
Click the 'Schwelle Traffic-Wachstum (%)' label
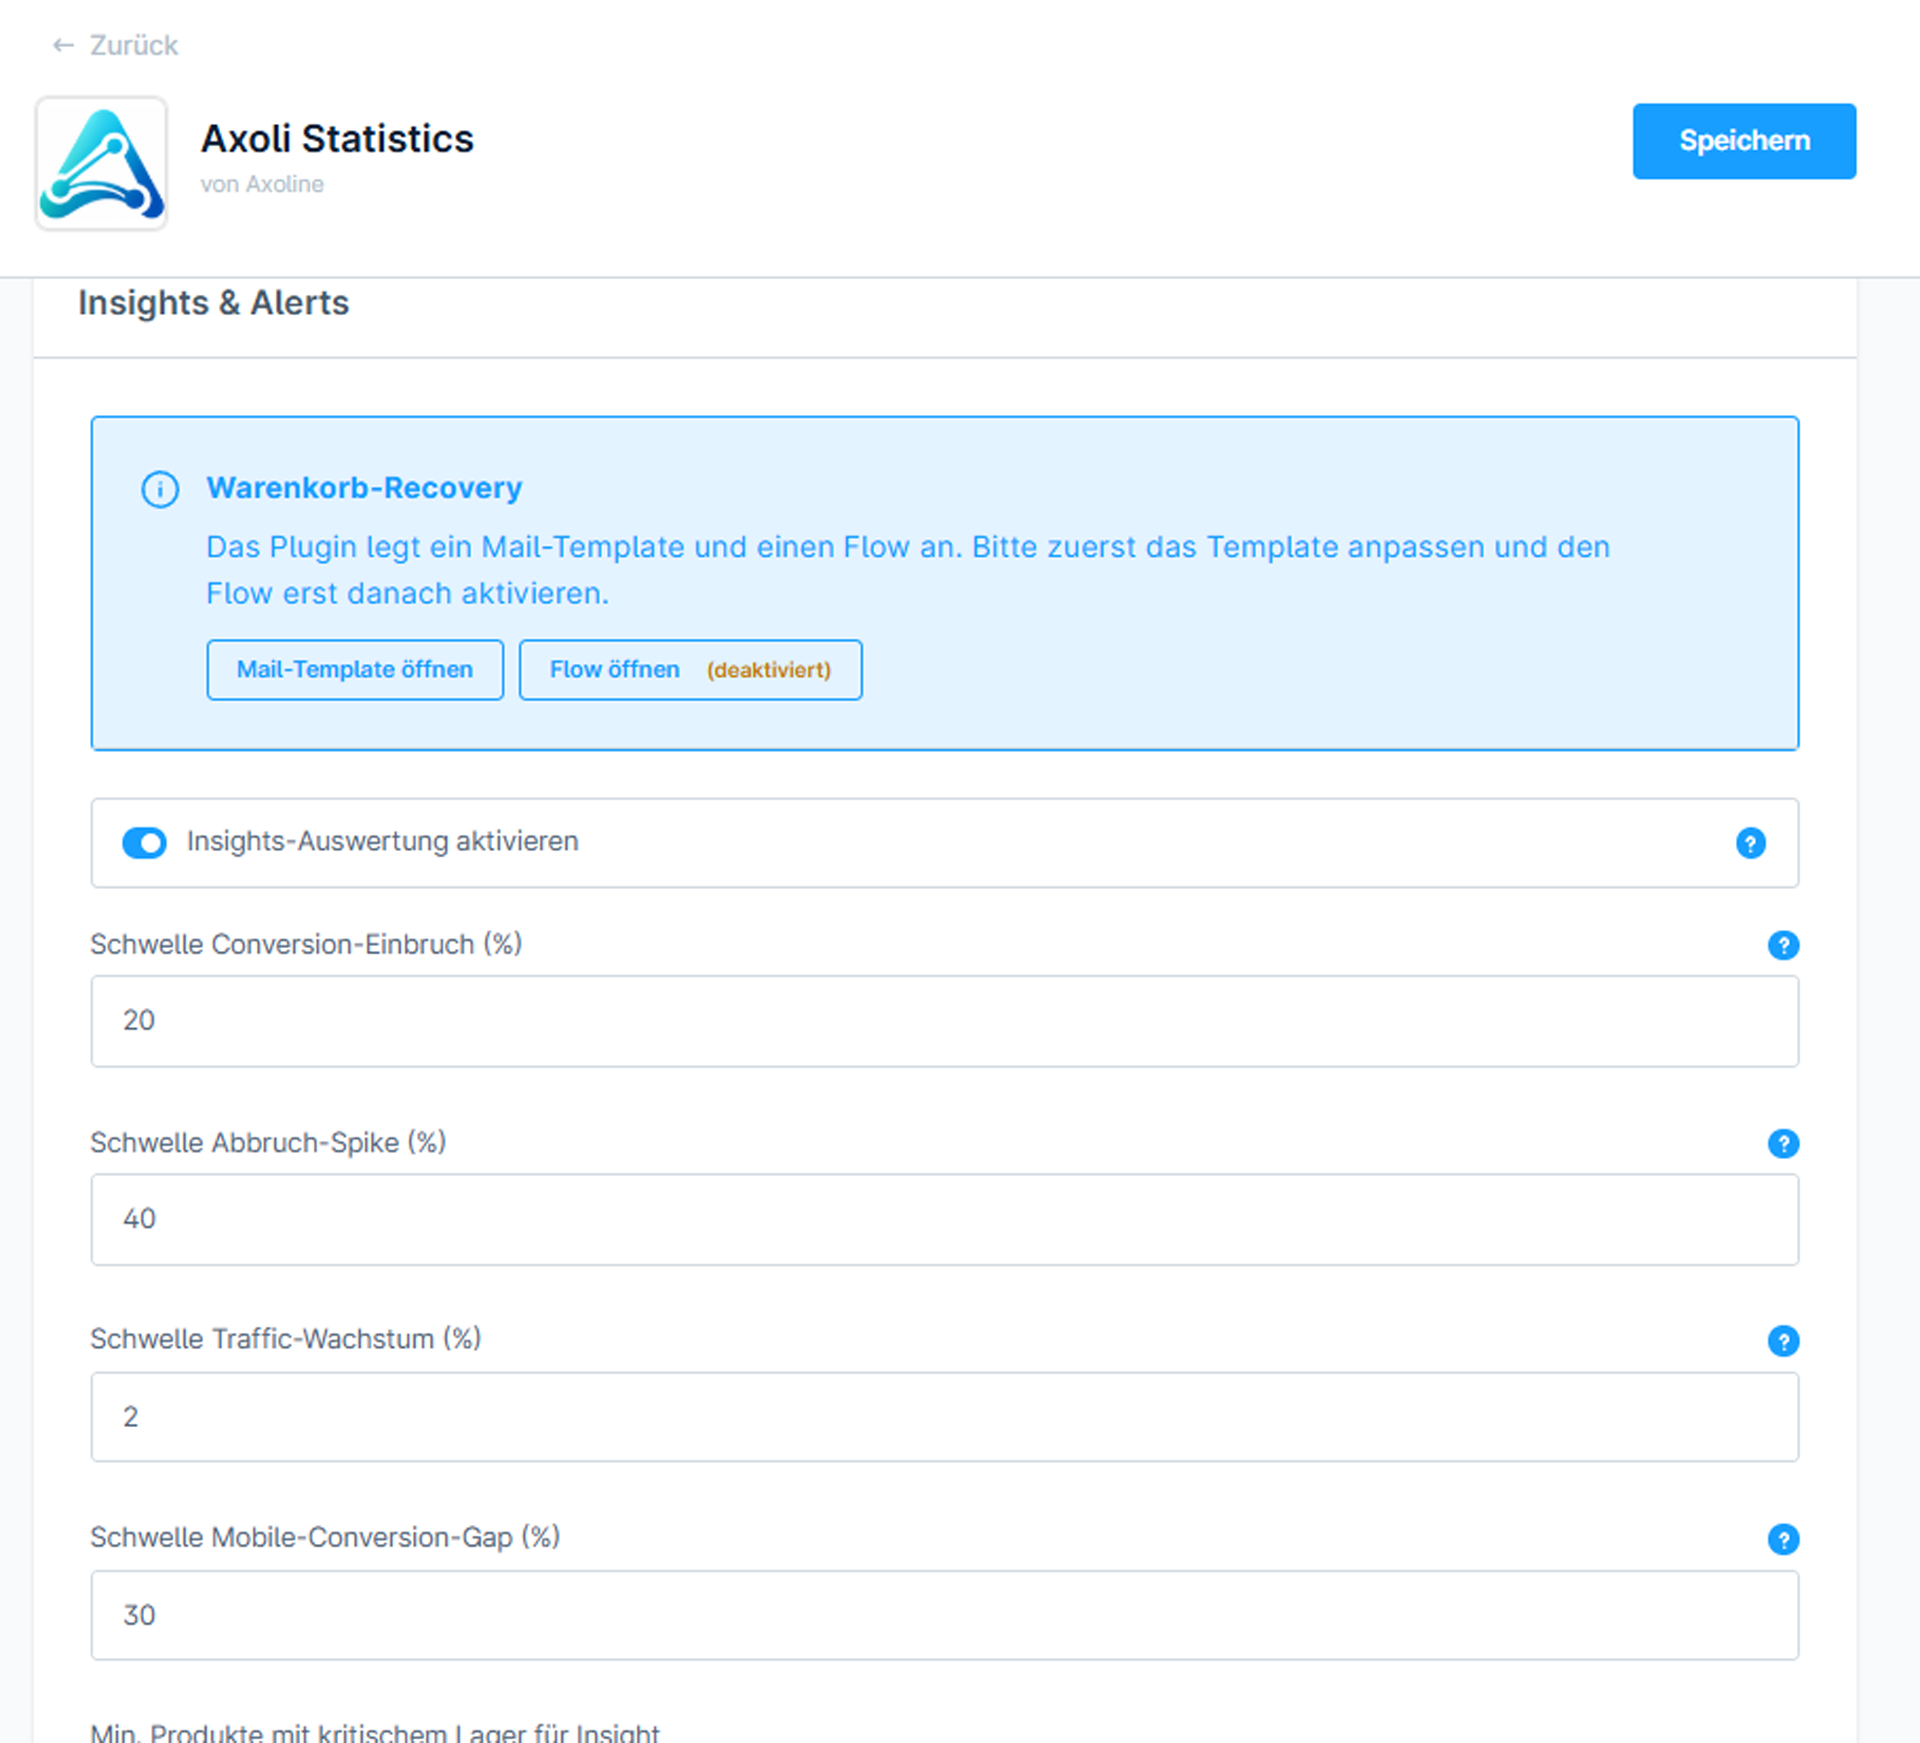click(x=286, y=1339)
